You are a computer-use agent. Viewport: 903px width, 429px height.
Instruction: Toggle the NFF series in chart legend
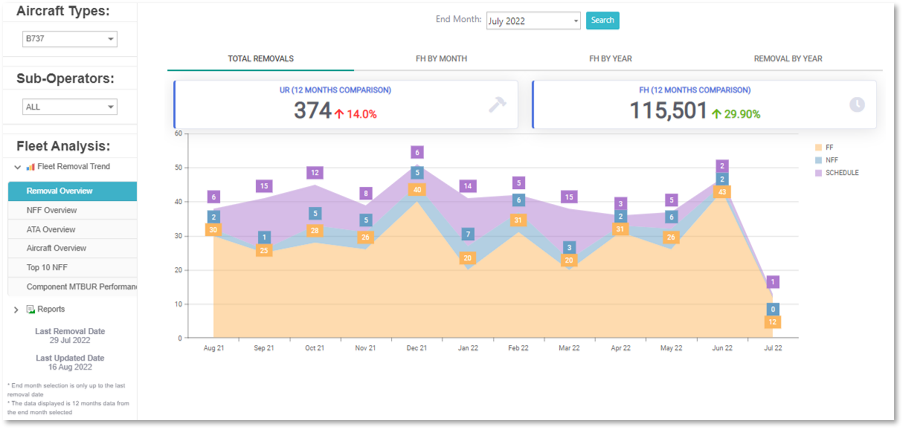tap(832, 160)
